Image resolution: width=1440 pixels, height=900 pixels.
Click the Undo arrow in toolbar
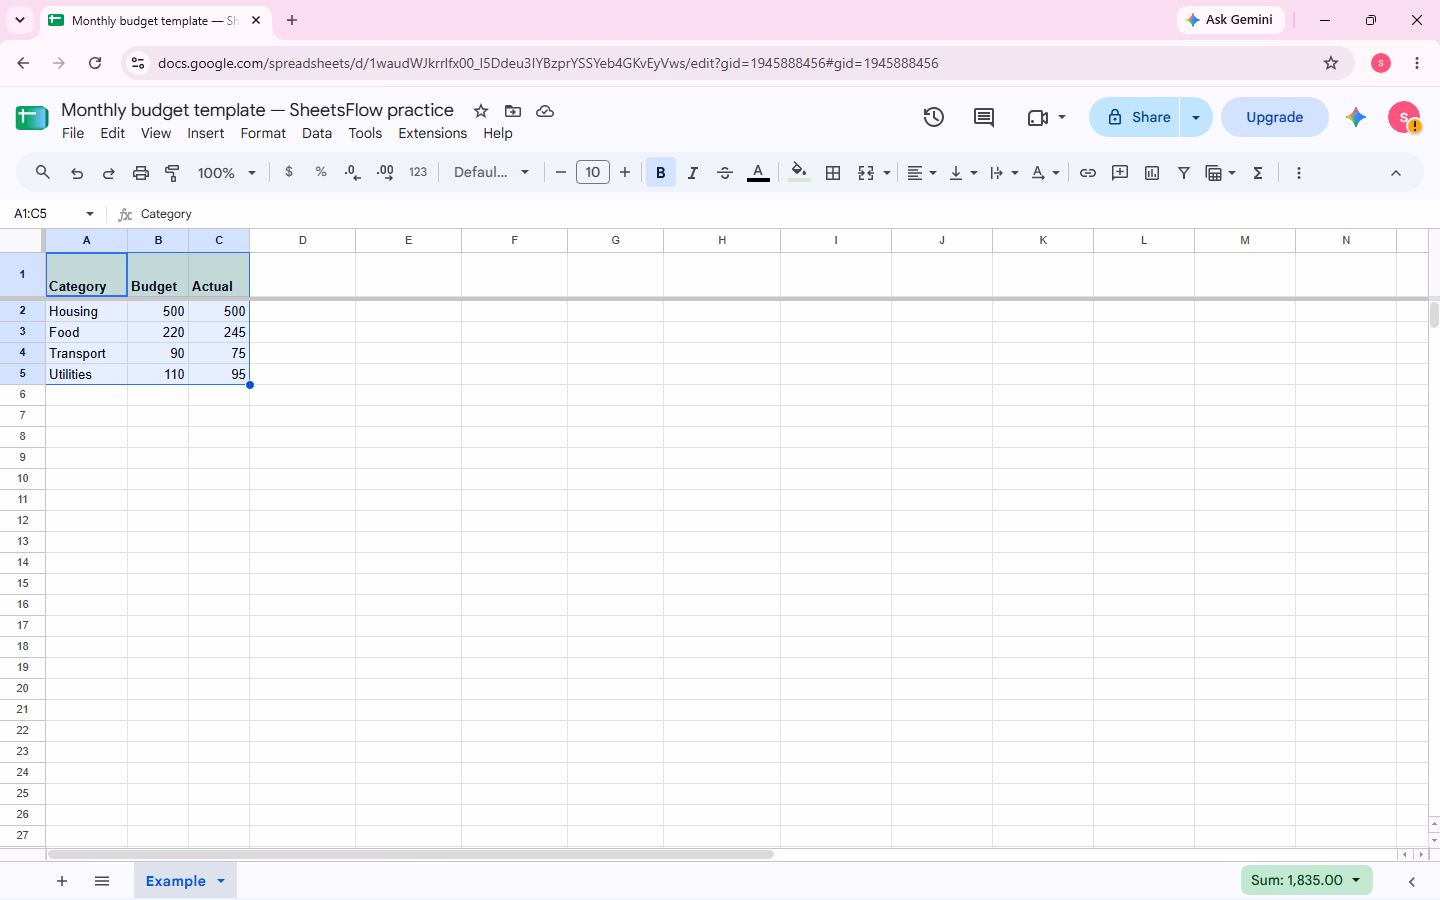77,173
